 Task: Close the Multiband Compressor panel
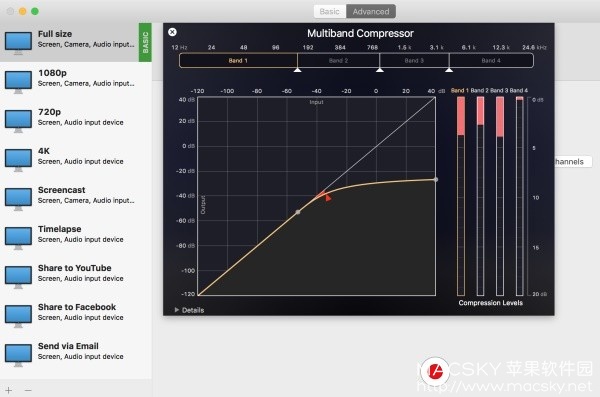coord(172,32)
